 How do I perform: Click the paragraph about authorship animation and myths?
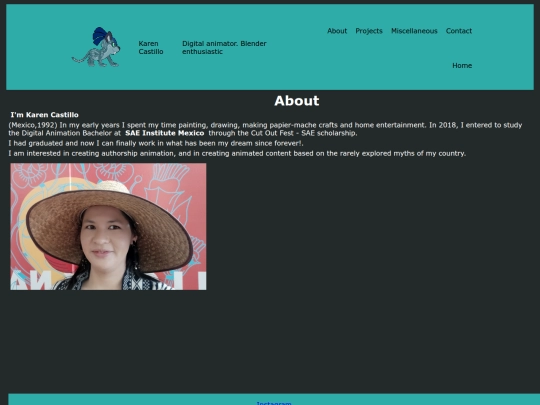click(237, 154)
